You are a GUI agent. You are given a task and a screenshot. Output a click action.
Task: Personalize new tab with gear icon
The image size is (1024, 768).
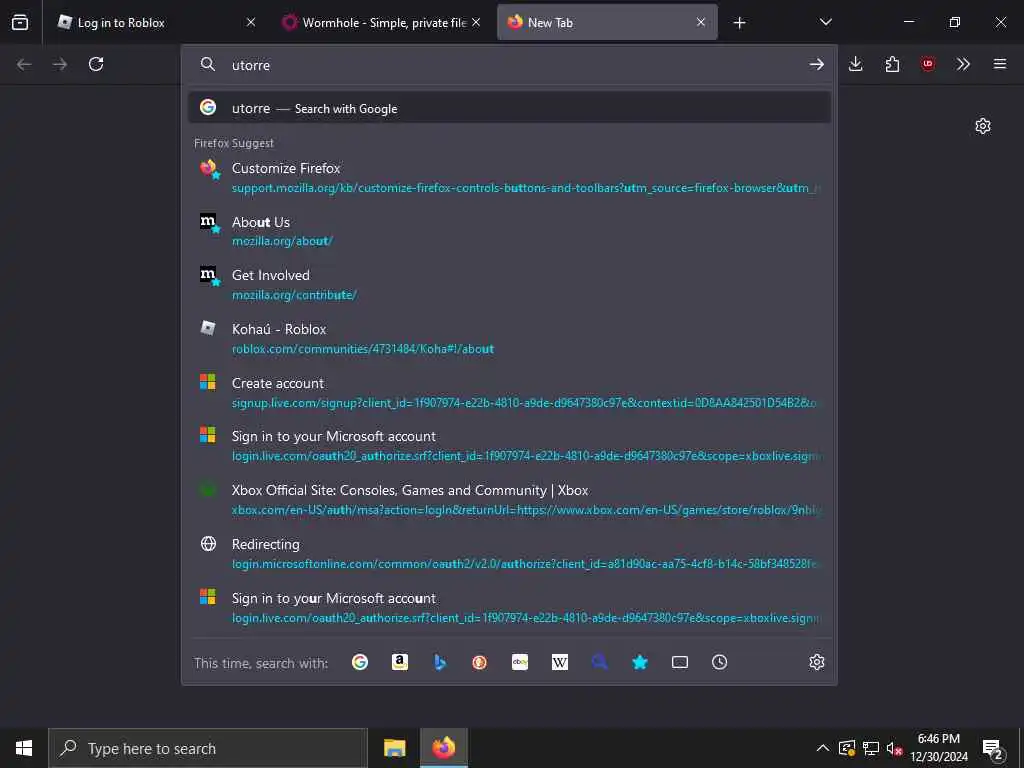(x=983, y=126)
